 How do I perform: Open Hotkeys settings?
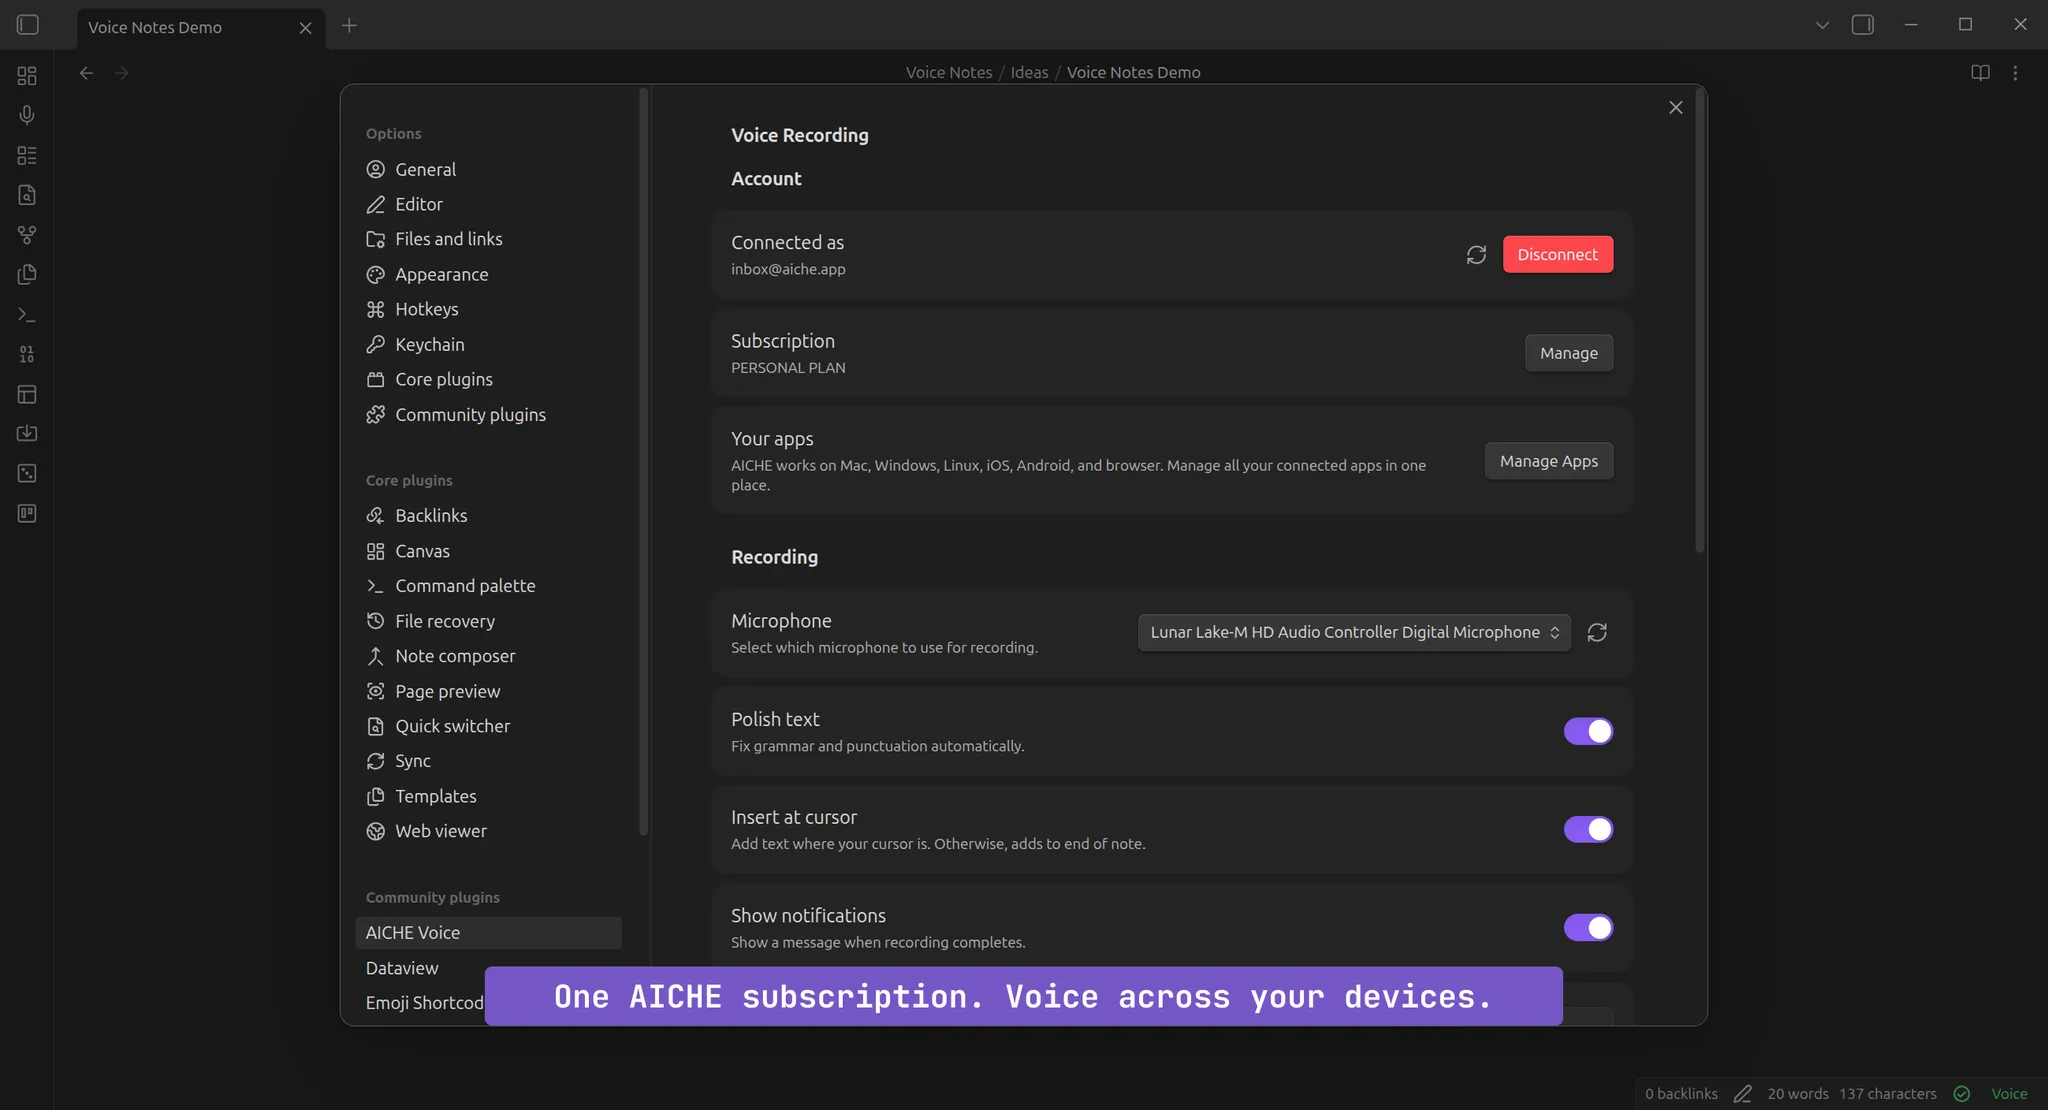(488, 309)
